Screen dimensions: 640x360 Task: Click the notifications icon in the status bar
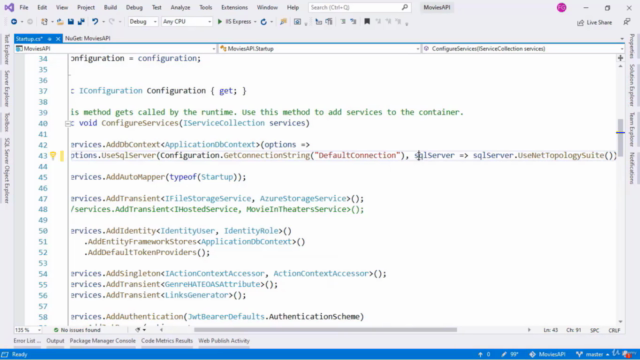626,354
